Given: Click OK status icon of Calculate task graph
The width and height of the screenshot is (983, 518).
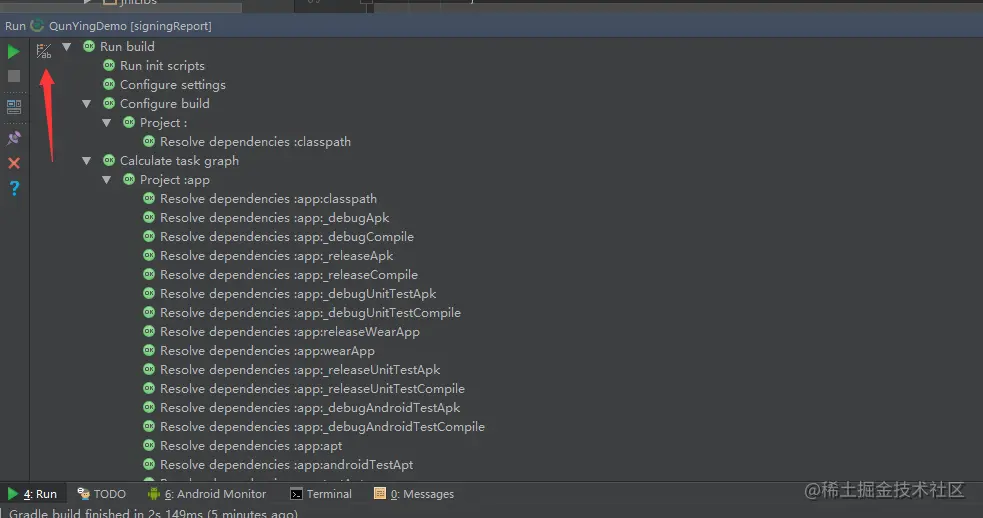Looking at the screenshot, I should point(109,160).
